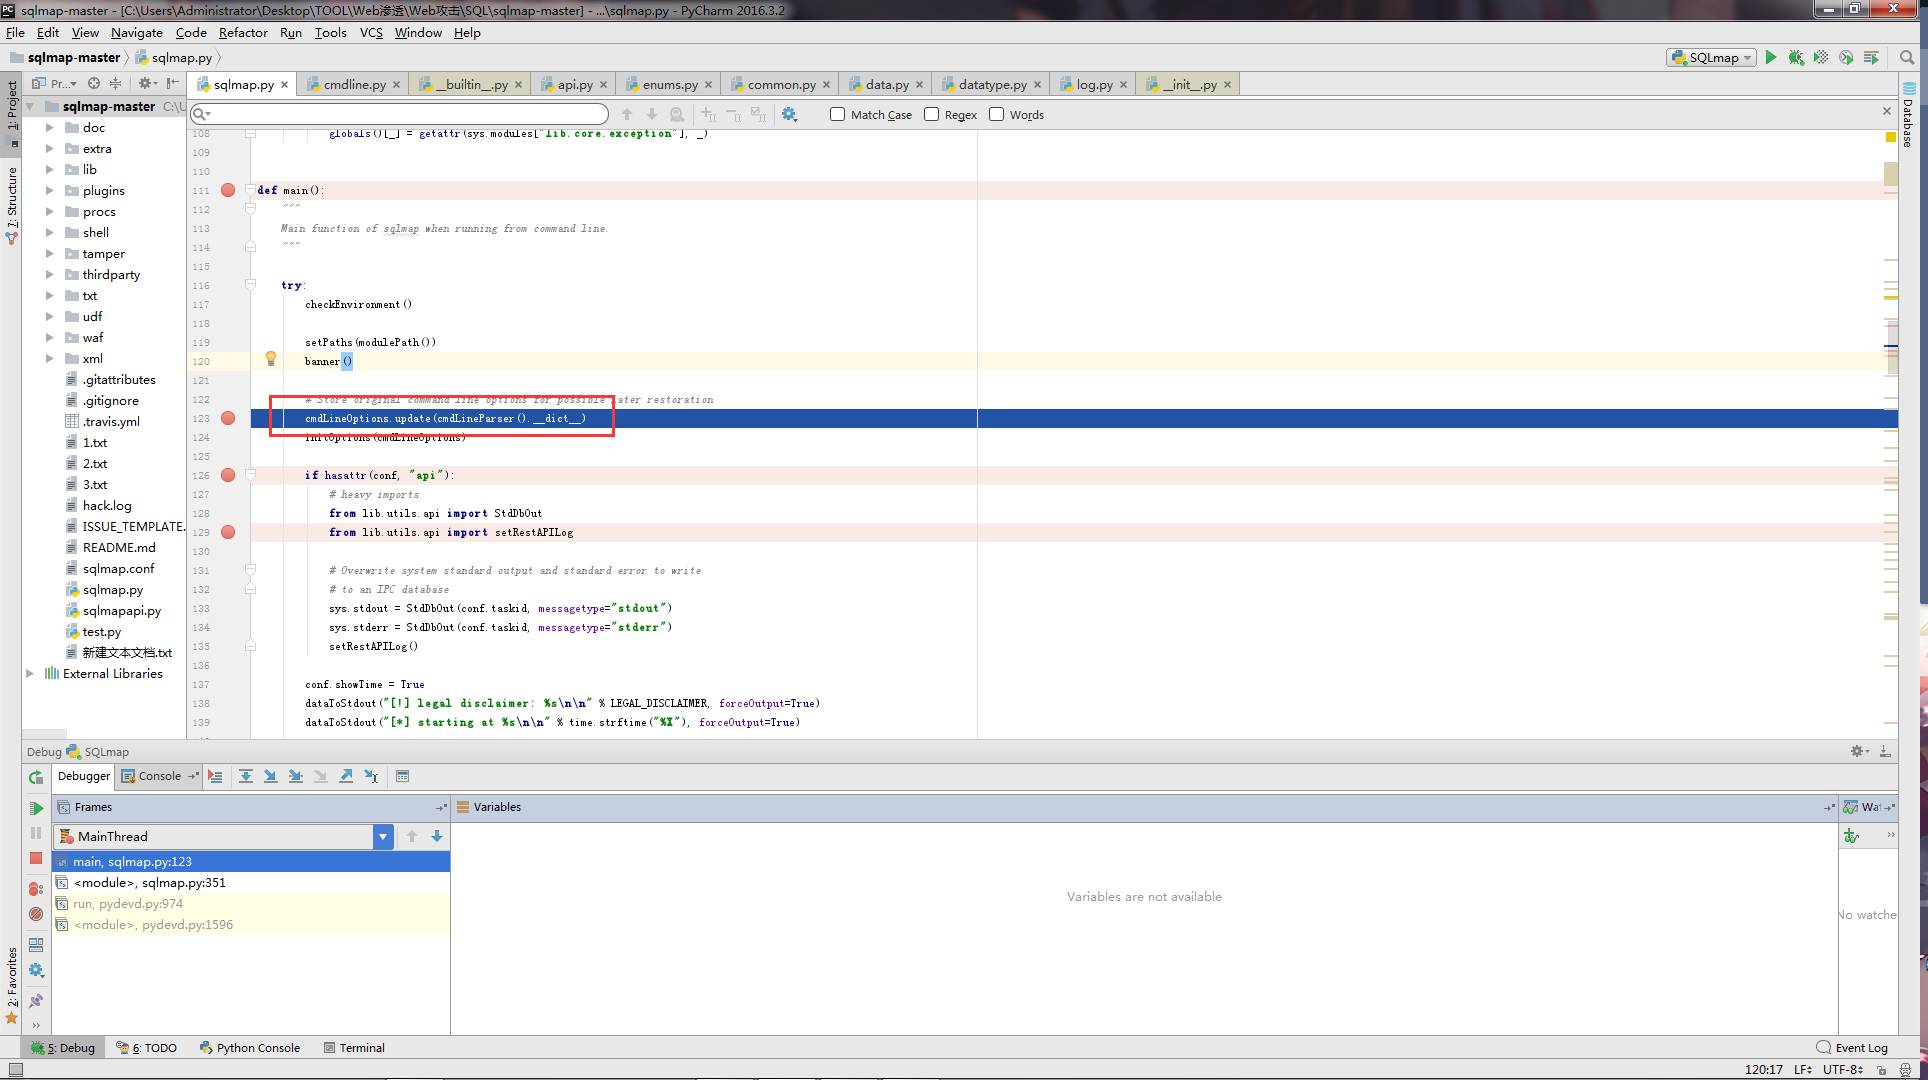
Task: Show Execution Point
Action: (x=215, y=776)
